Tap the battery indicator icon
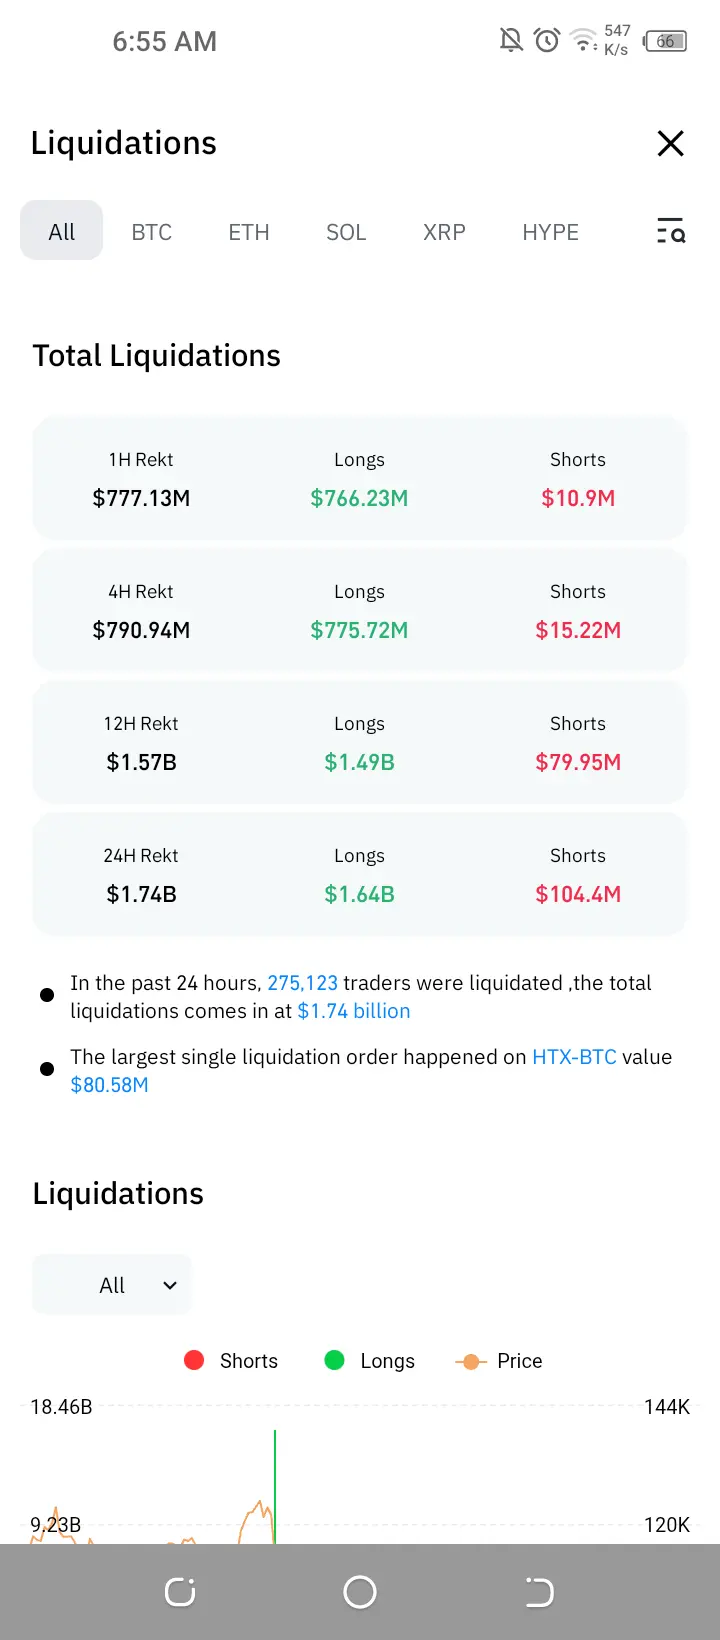The height and width of the screenshot is (1640, 720). [x=665, y=41]
